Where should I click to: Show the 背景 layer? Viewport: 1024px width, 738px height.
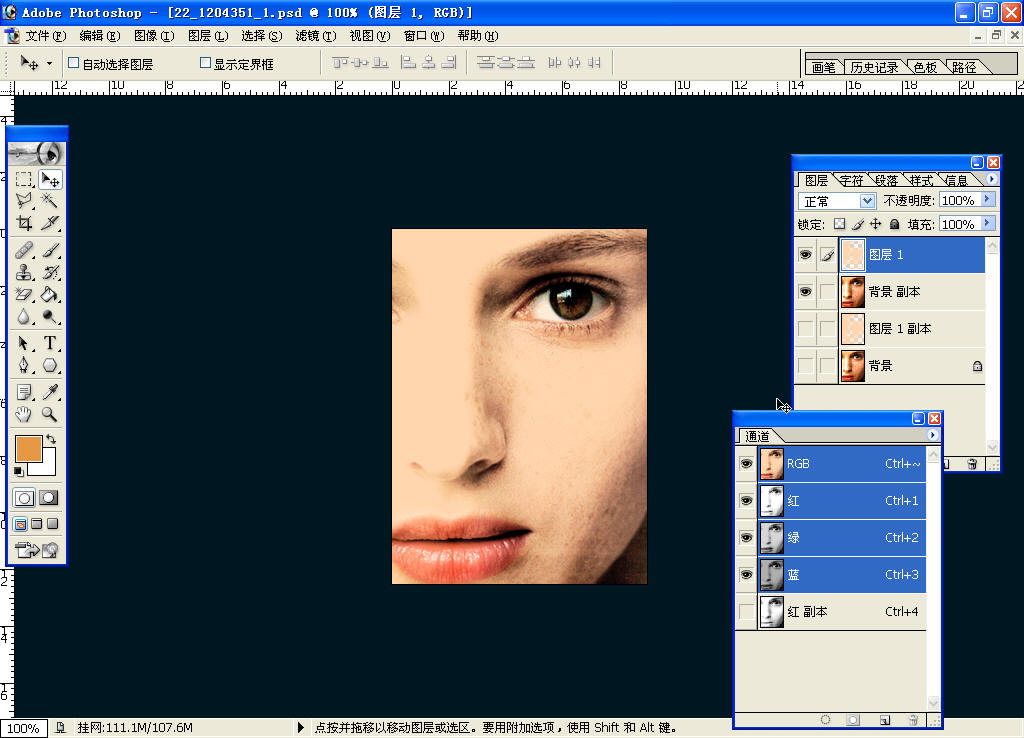(x=805, y=366)
